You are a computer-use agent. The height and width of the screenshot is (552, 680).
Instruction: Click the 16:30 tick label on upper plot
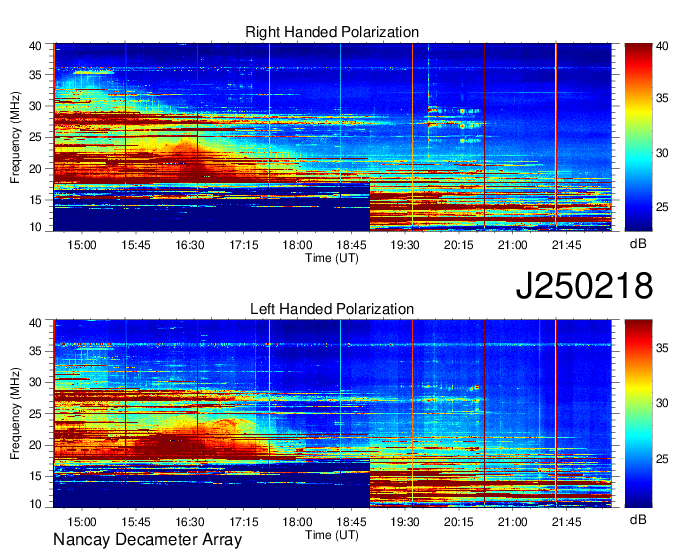[190, 245]
